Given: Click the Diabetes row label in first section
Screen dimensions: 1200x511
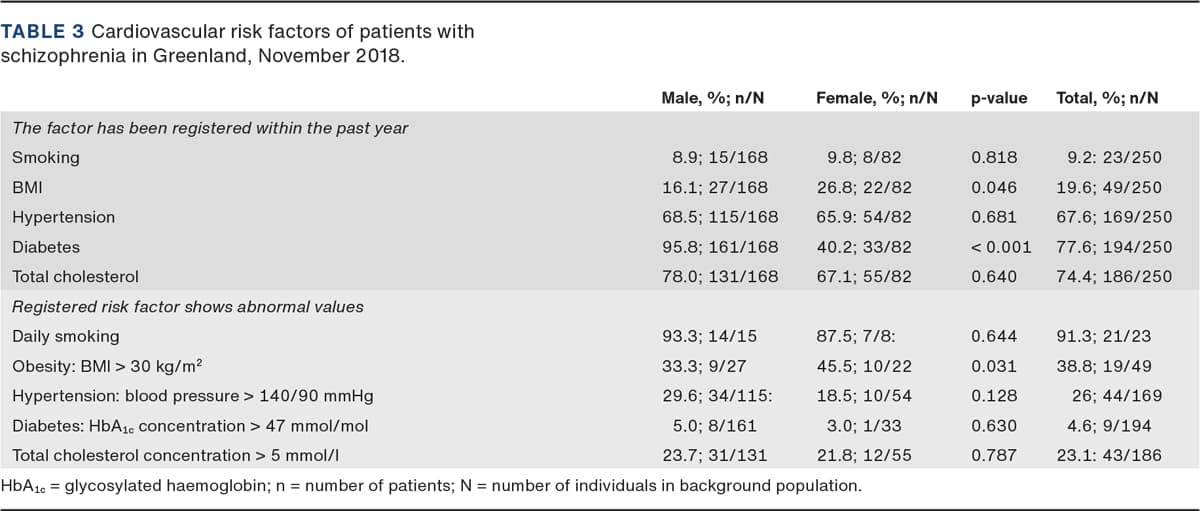Looking at the screenshot, I should (46, 246).
